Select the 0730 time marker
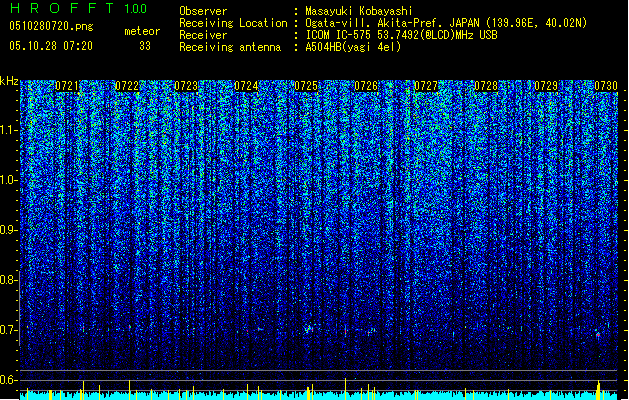The height and width of the screenshot is (400, 629). (x=606, y=86)
